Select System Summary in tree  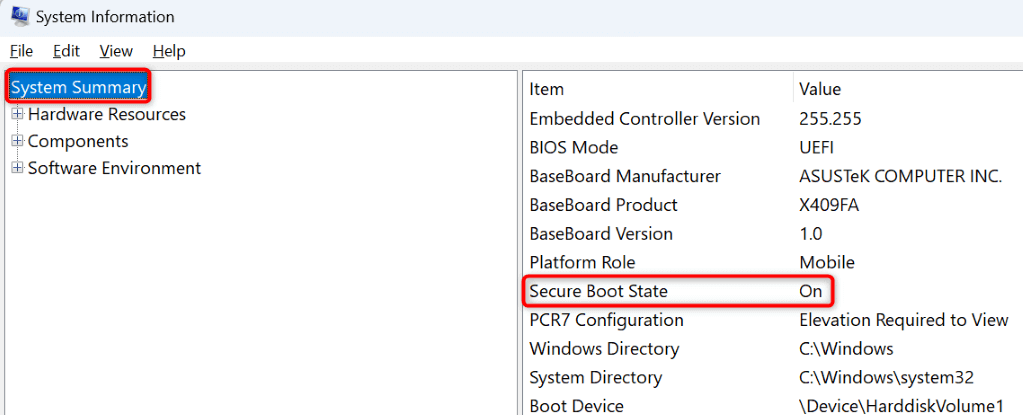[78, 88]
